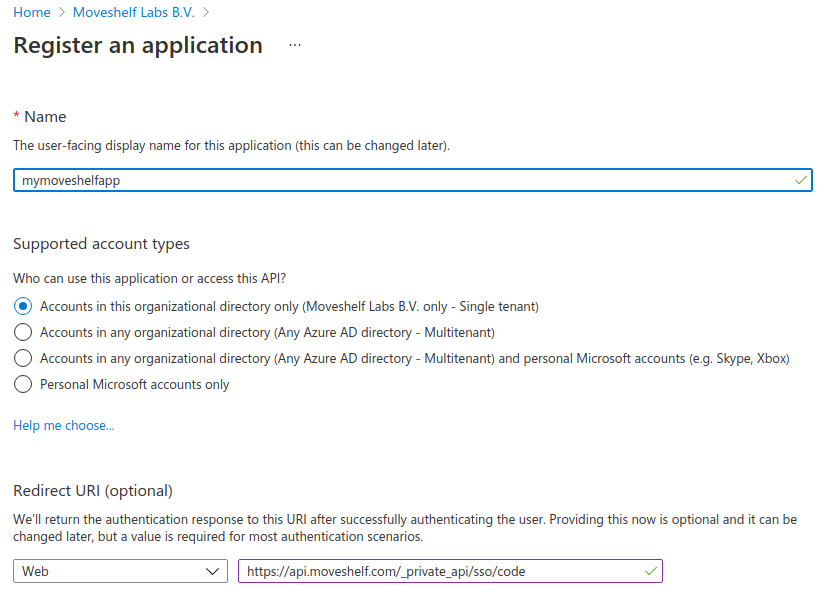Screen dimensions: 825x599
Task: Open the Moveshelf Labs B.V. breadcrumb
Action: (x=134, y=13)
